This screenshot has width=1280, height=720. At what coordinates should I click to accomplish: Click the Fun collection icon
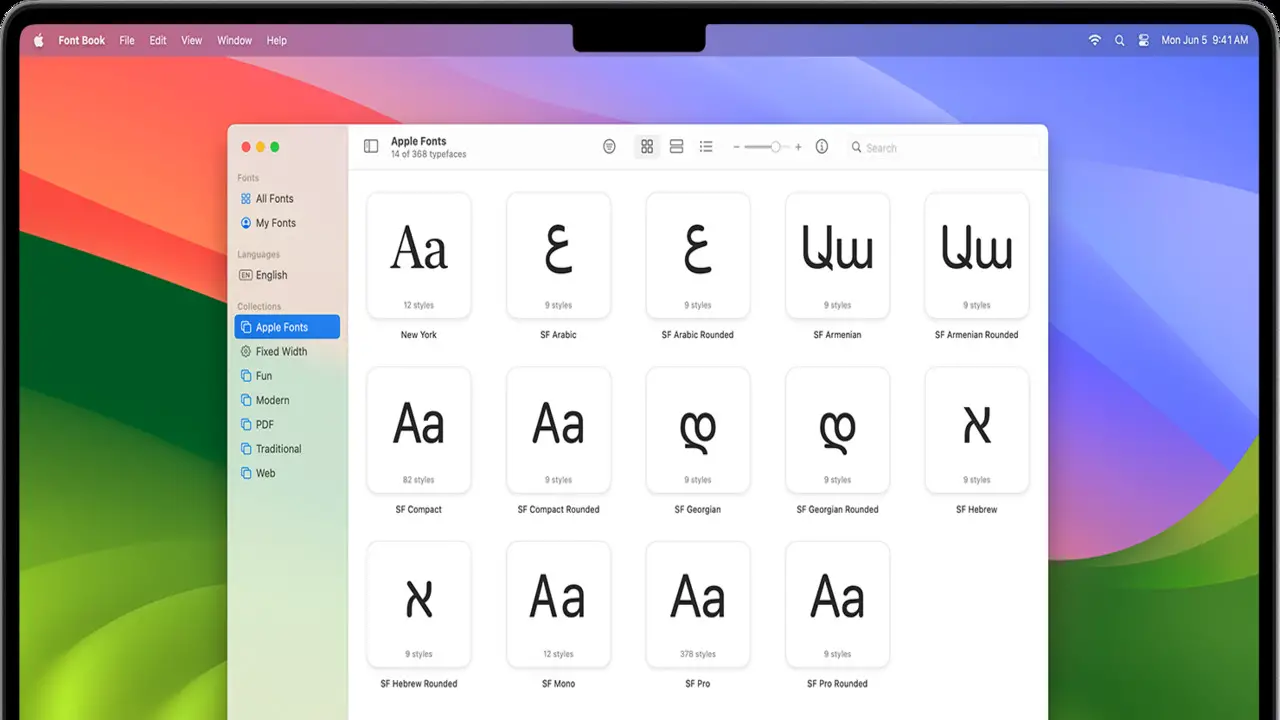pos(246,376)
